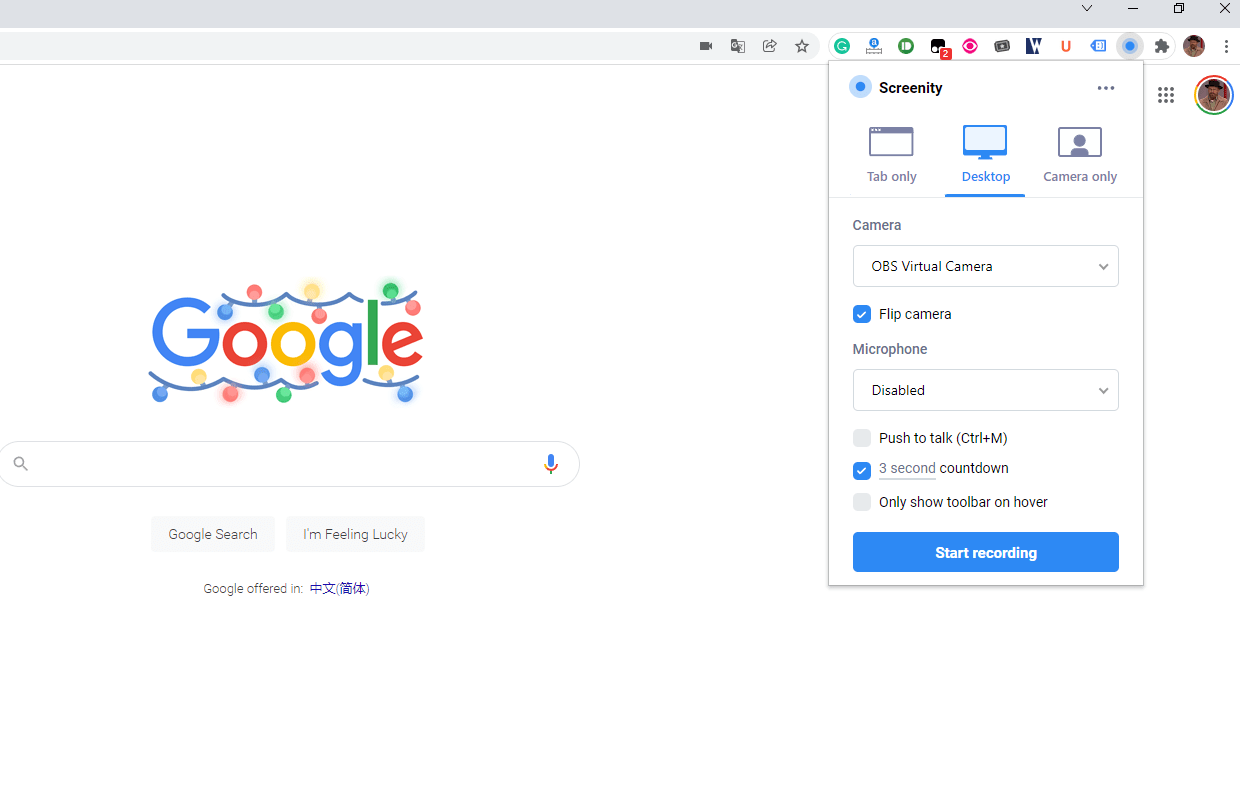Open the Screenity three-dot options menu

(x=1106, y=88)
